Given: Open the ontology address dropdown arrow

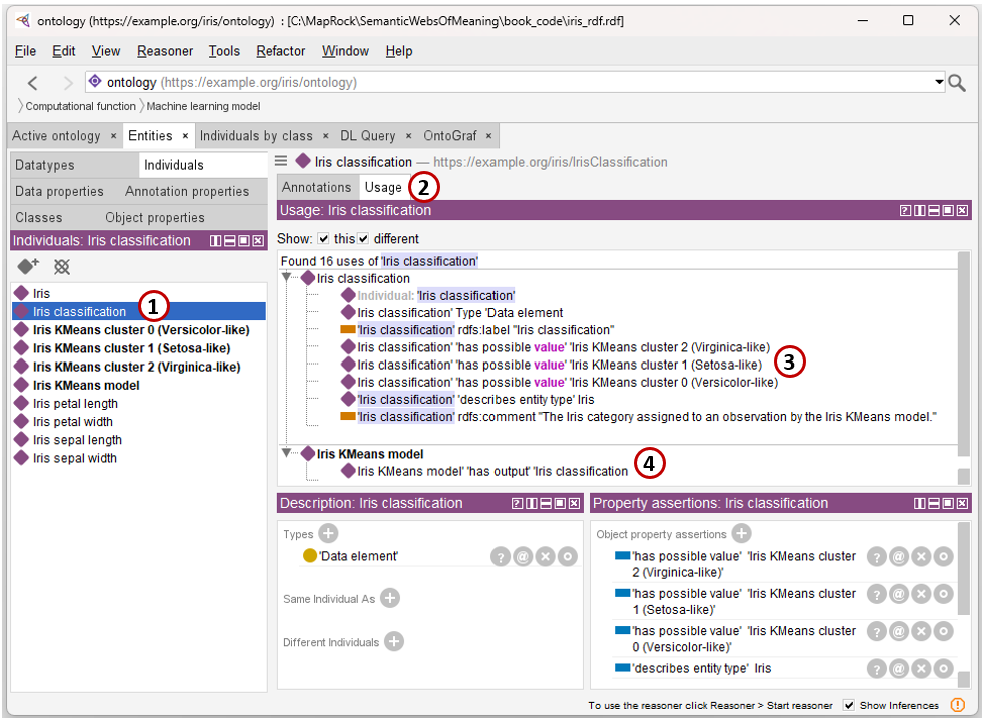Looking at the screenshot, I should [939, 82].
